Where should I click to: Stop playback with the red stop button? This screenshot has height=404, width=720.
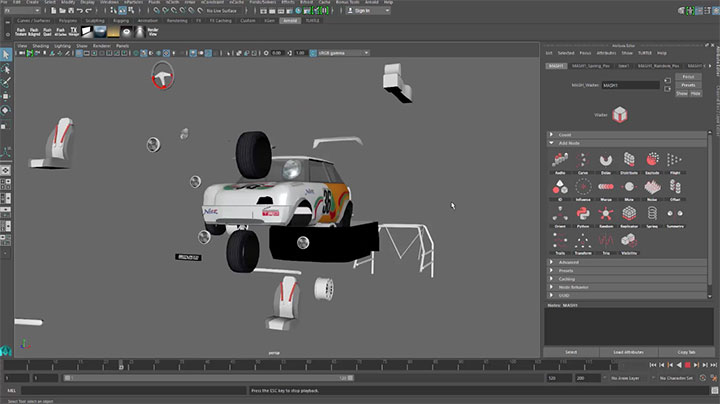pyautogui.click(x=687, y=365)
